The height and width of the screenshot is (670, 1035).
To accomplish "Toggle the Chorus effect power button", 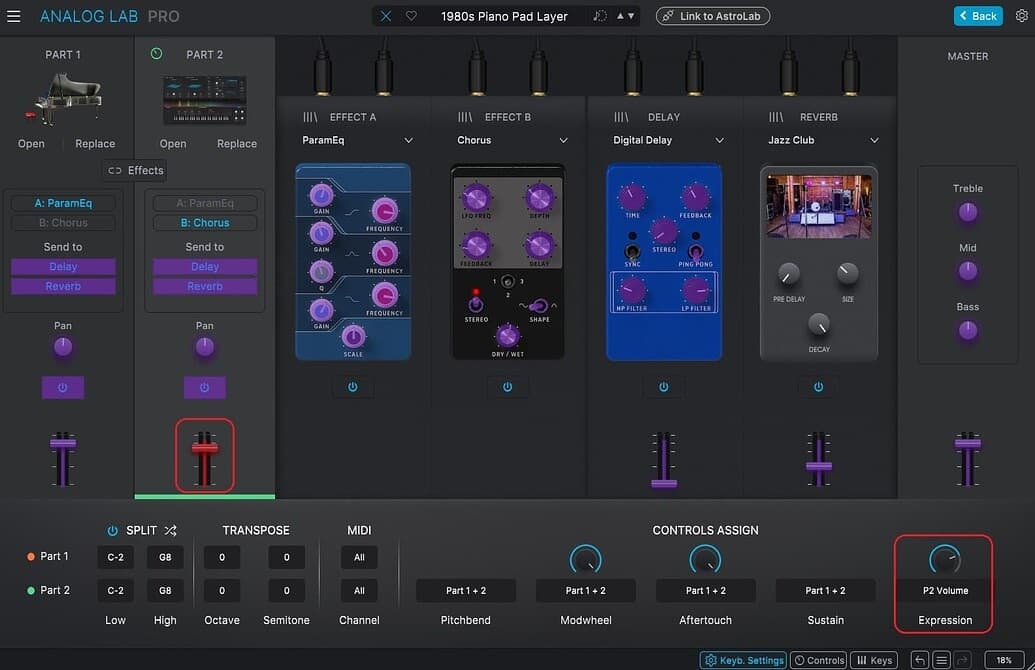I will click(508, 387).
